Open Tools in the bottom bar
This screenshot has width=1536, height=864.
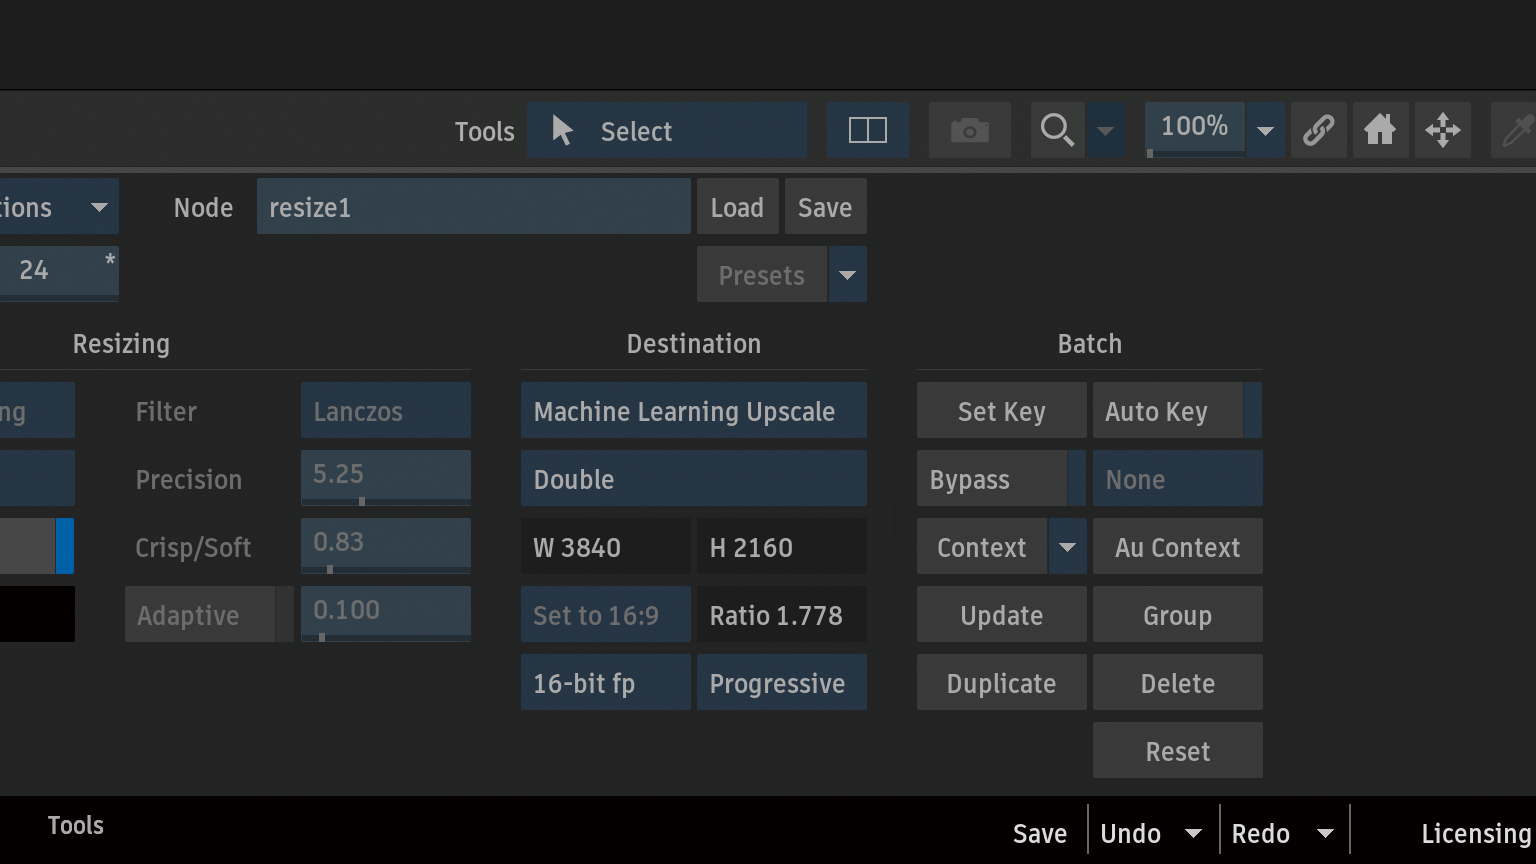click(x=76, y=825)
